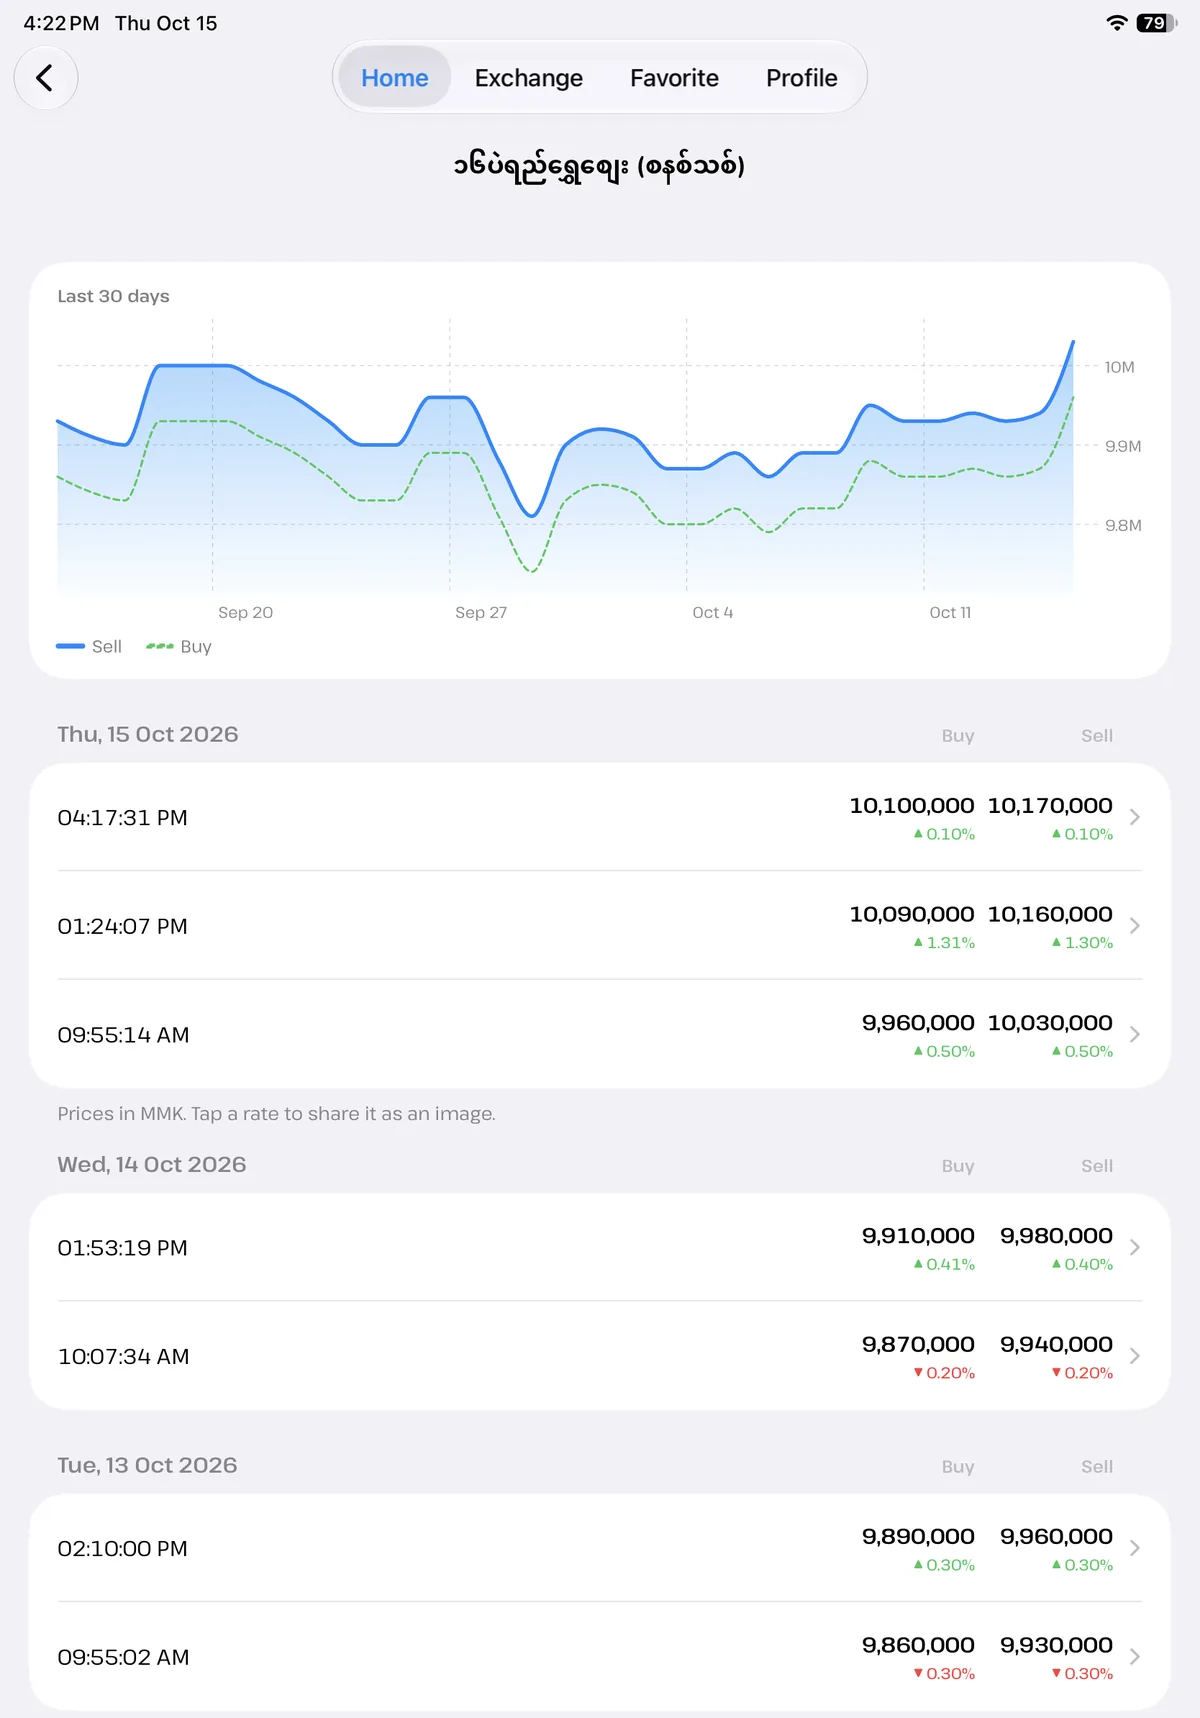Toggle the Buy series in chart legend
Viewport: 1200px width, 1718px height.
pyautogui.click(x=179, y=647)
